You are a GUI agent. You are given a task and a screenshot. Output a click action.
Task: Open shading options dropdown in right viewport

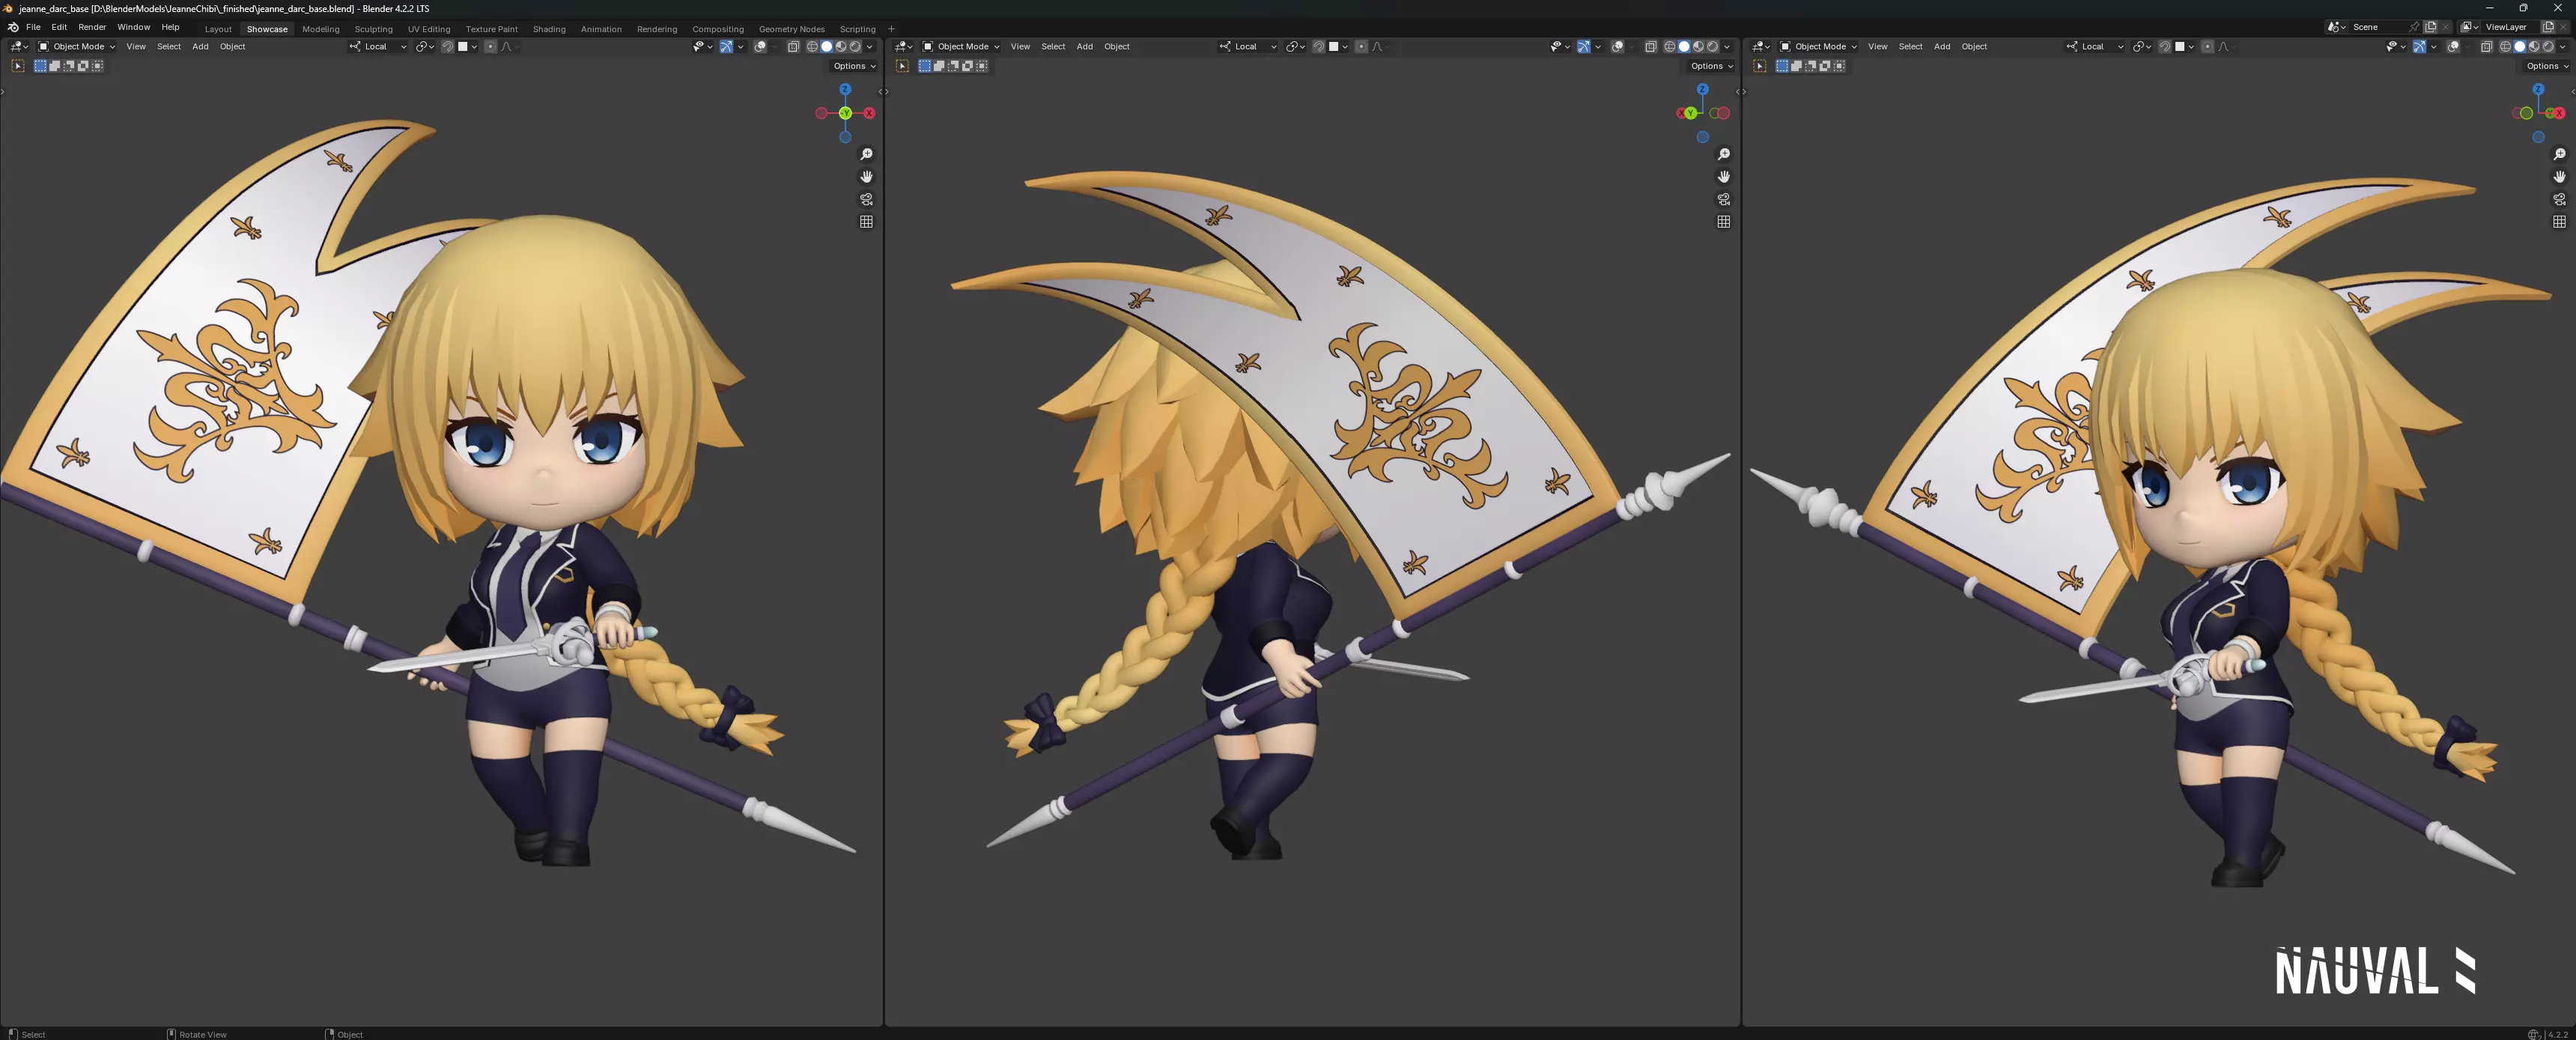tap(2562, 46)
